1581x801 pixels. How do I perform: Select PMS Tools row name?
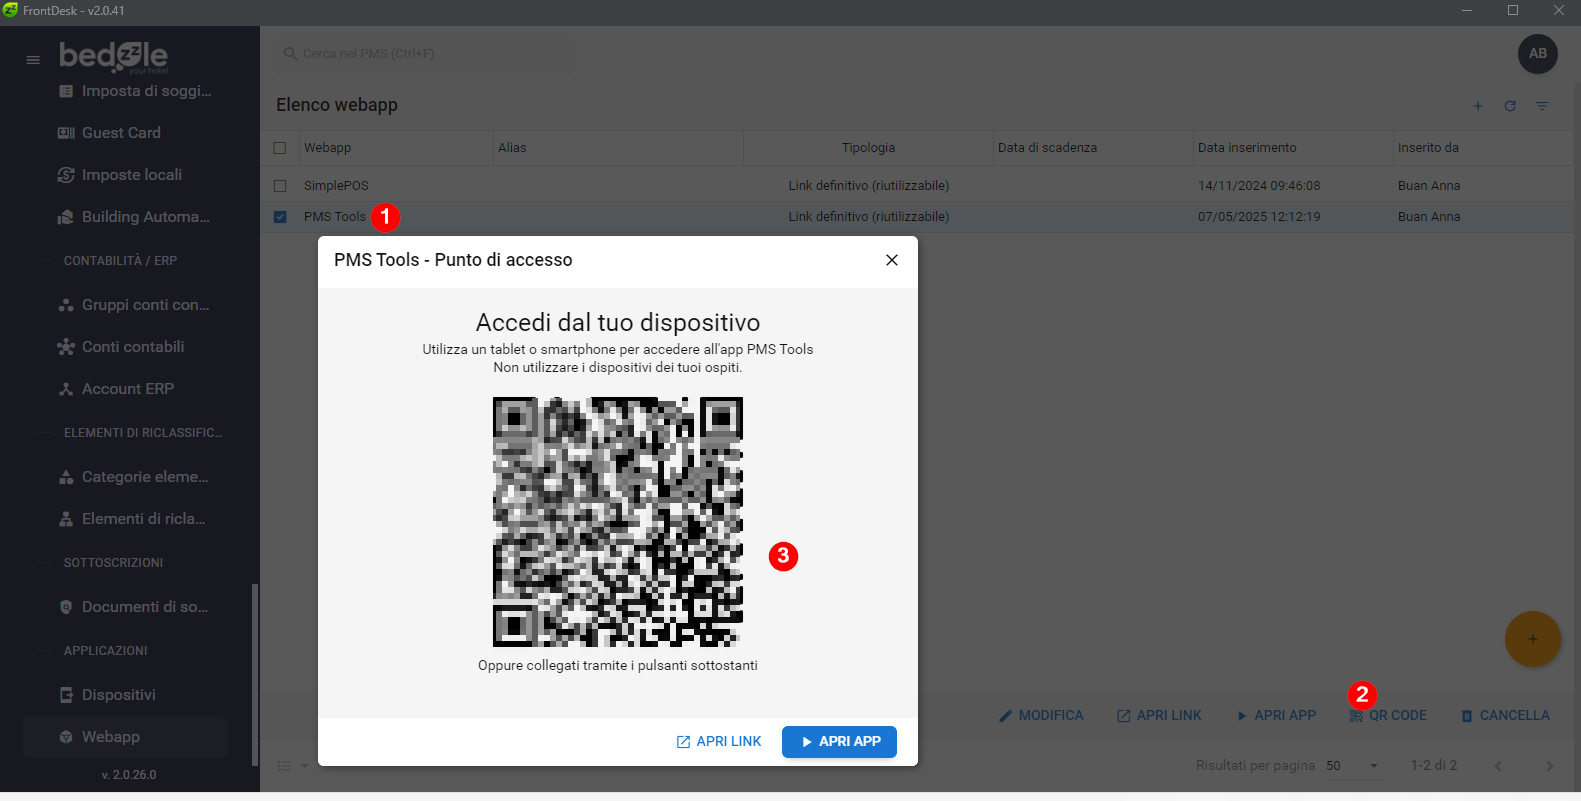[x=335, y=217]
